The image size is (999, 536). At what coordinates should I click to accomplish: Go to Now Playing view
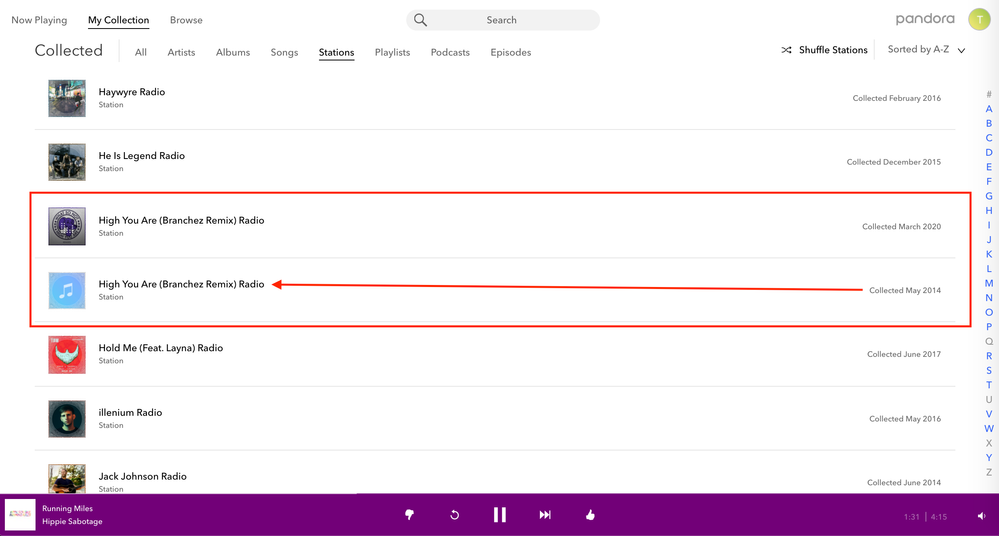(39, 20)
